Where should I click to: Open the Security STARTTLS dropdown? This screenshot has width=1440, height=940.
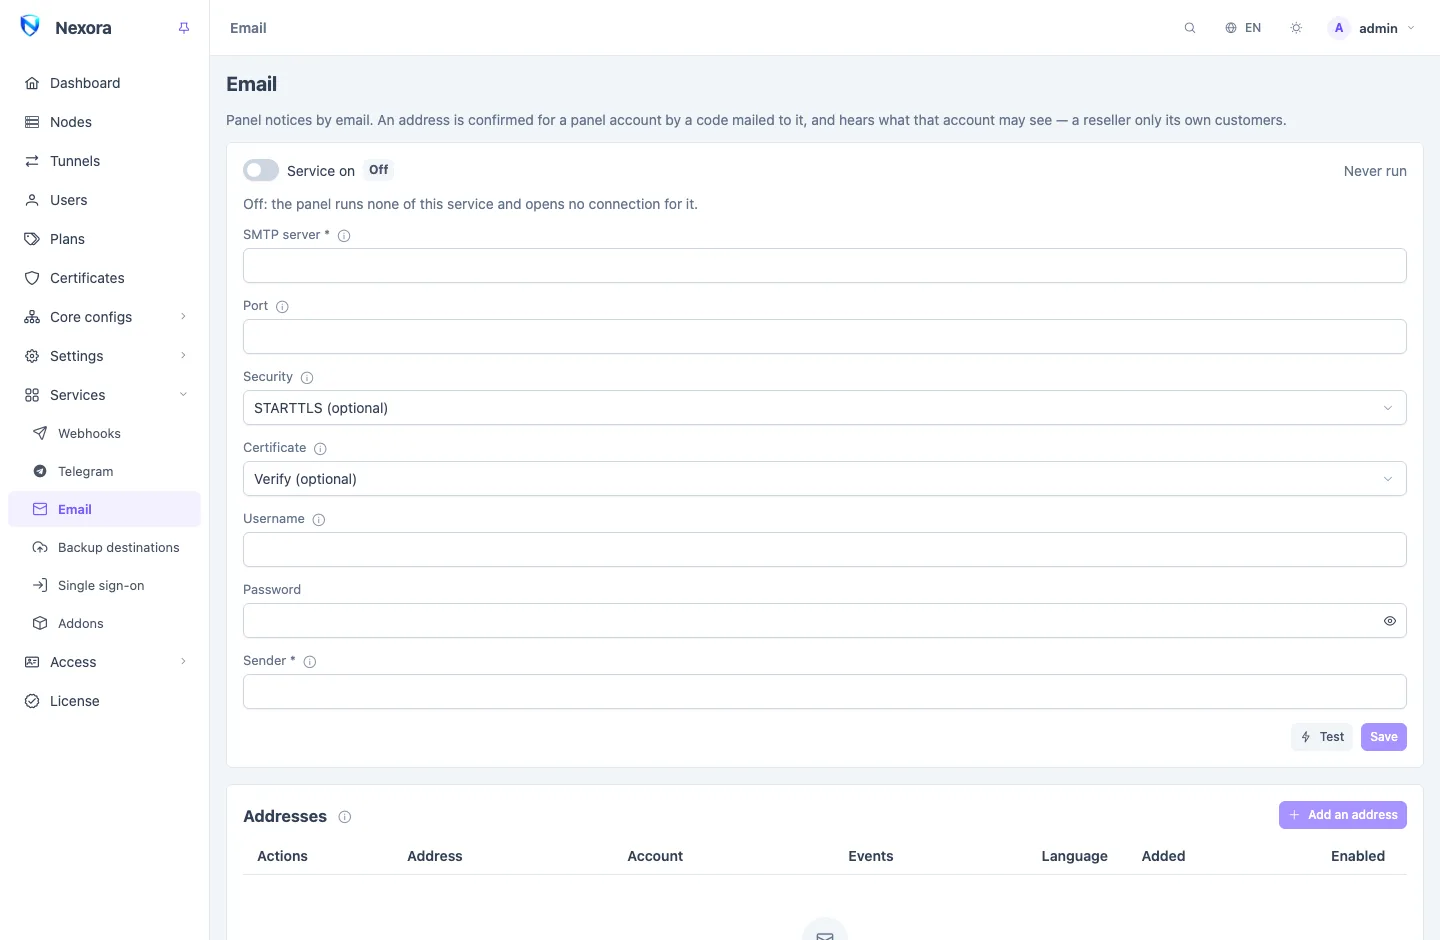[x=825, y=408]
